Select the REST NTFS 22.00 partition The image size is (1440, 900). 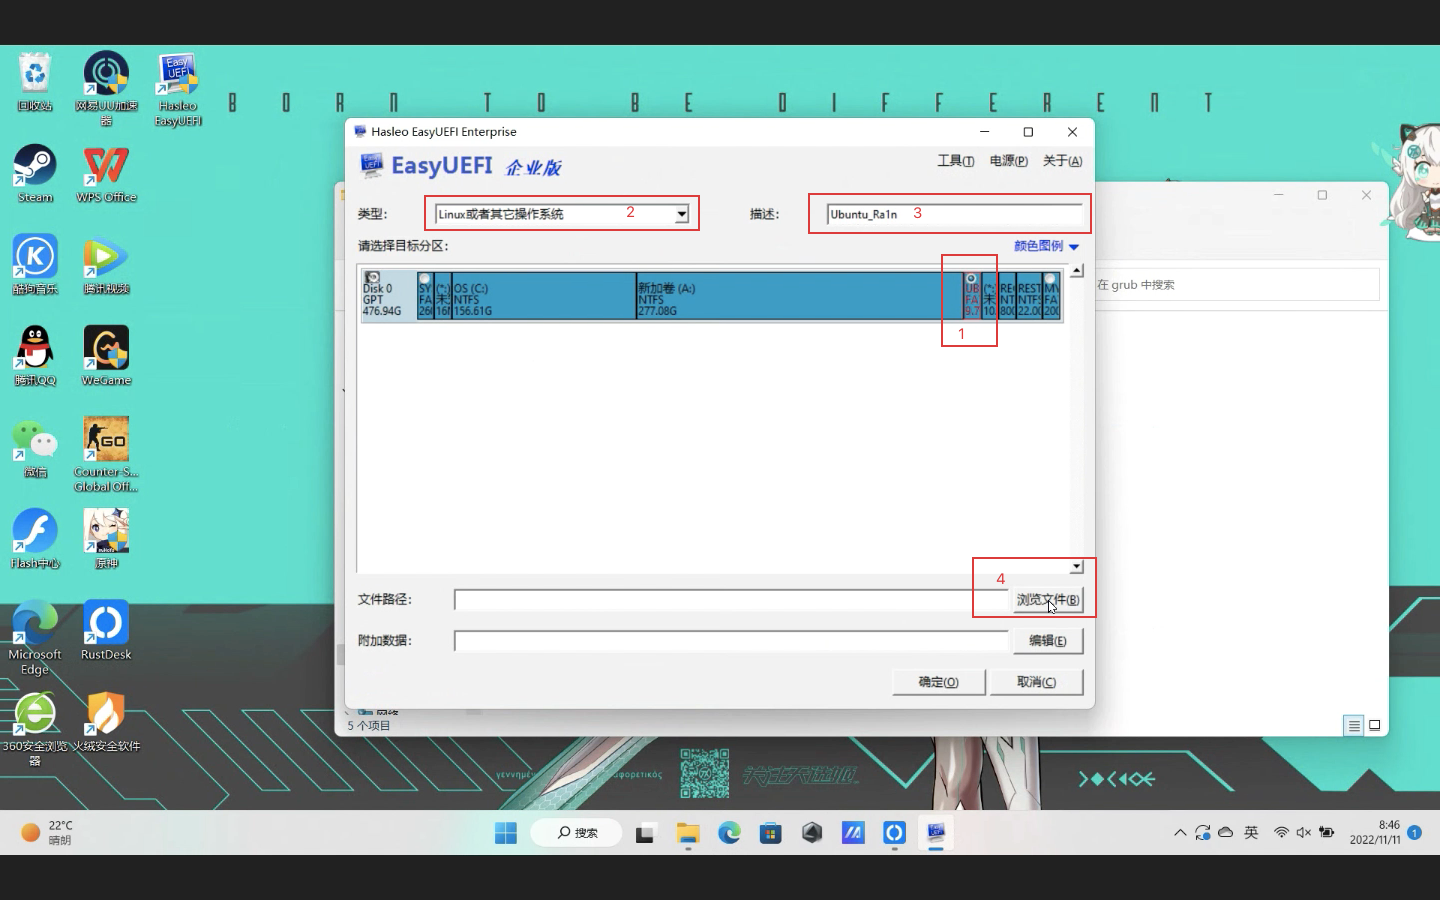click(x=1029, y=296)
